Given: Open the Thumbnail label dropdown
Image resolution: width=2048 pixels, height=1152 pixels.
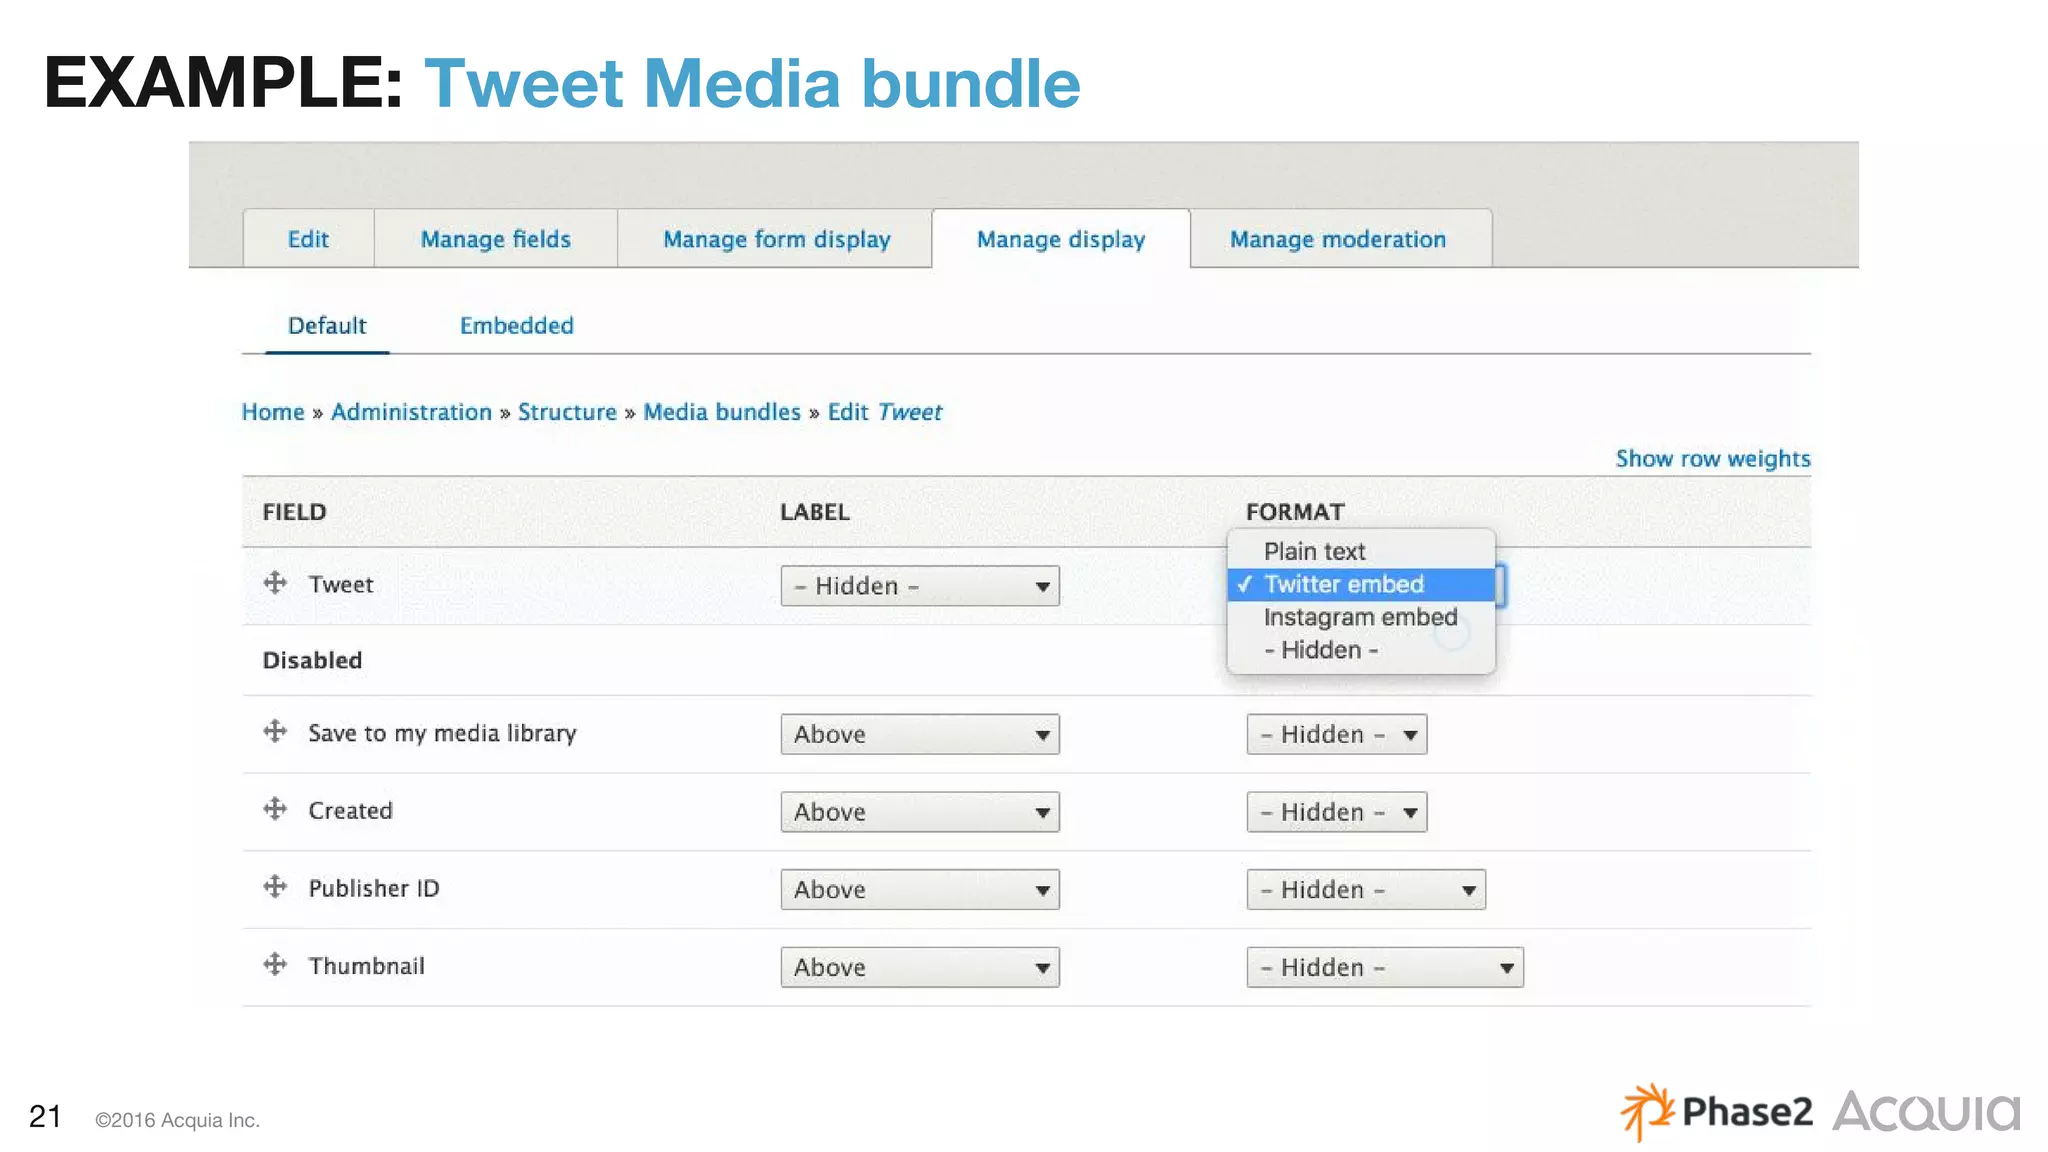Looking at the screenshot, I should point(920,968).
